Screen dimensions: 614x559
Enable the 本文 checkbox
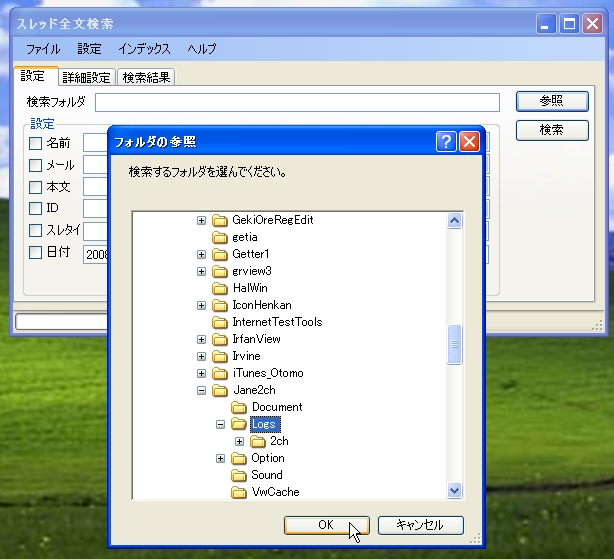point(36,187)
